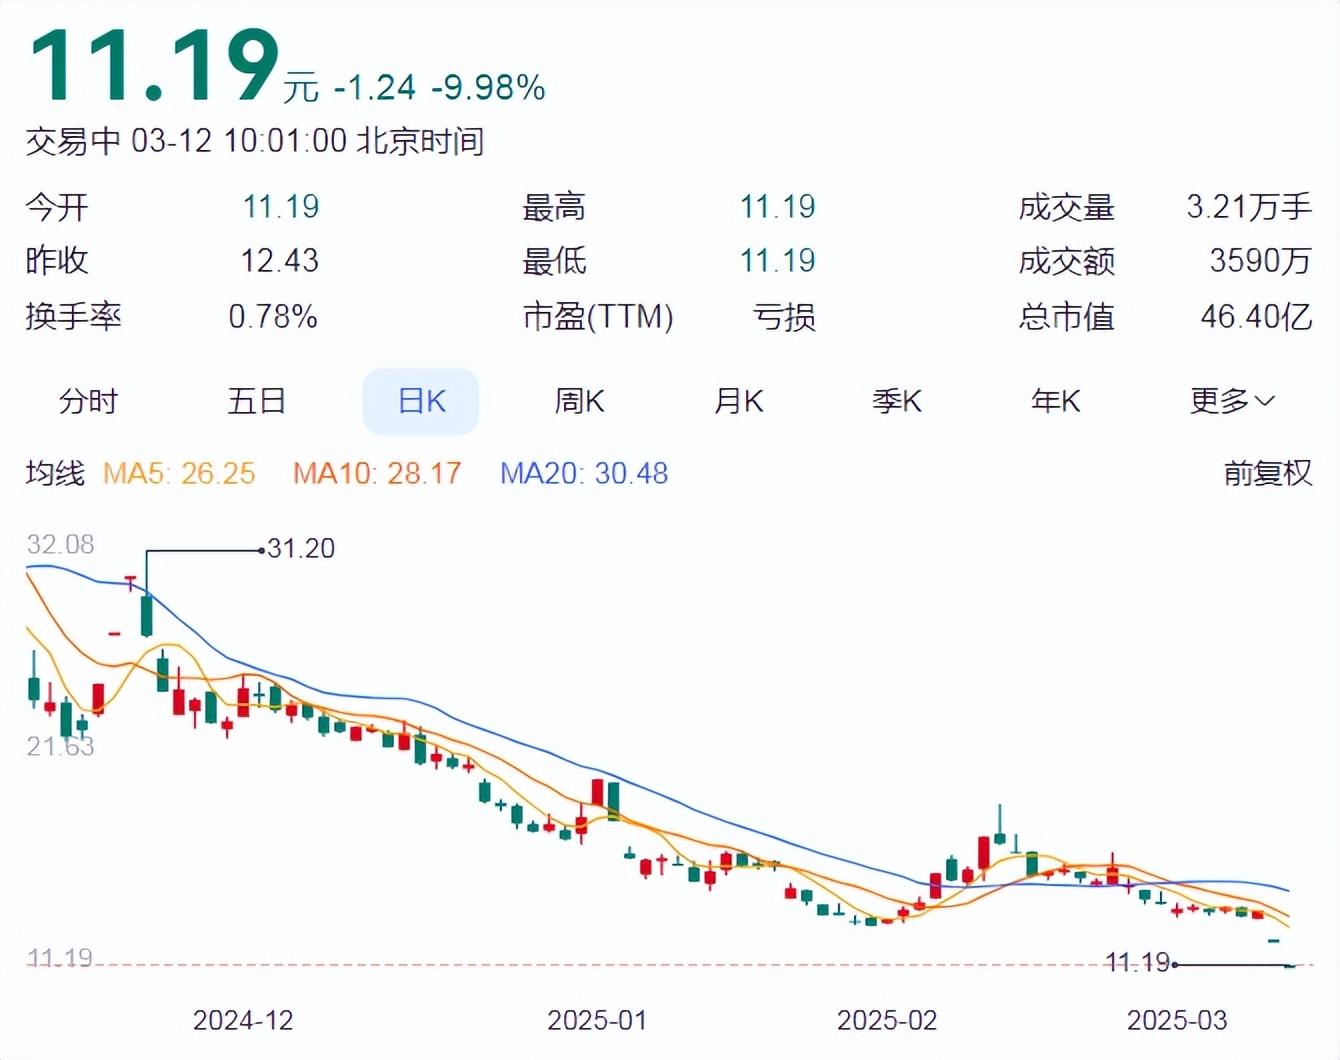The image size is (1340, 1060).
Task: Click the 2024-12 date axis label
Action: pos(243,1020)
